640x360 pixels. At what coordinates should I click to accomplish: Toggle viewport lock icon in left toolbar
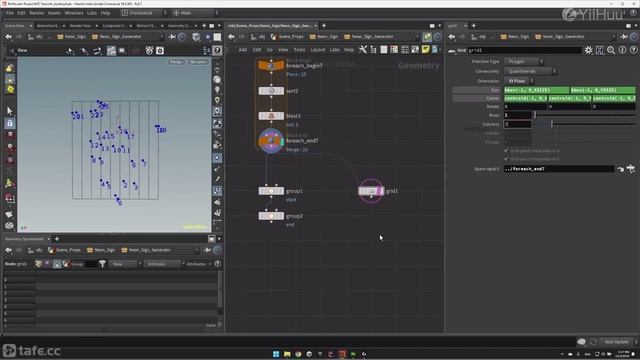pos(10,123)
